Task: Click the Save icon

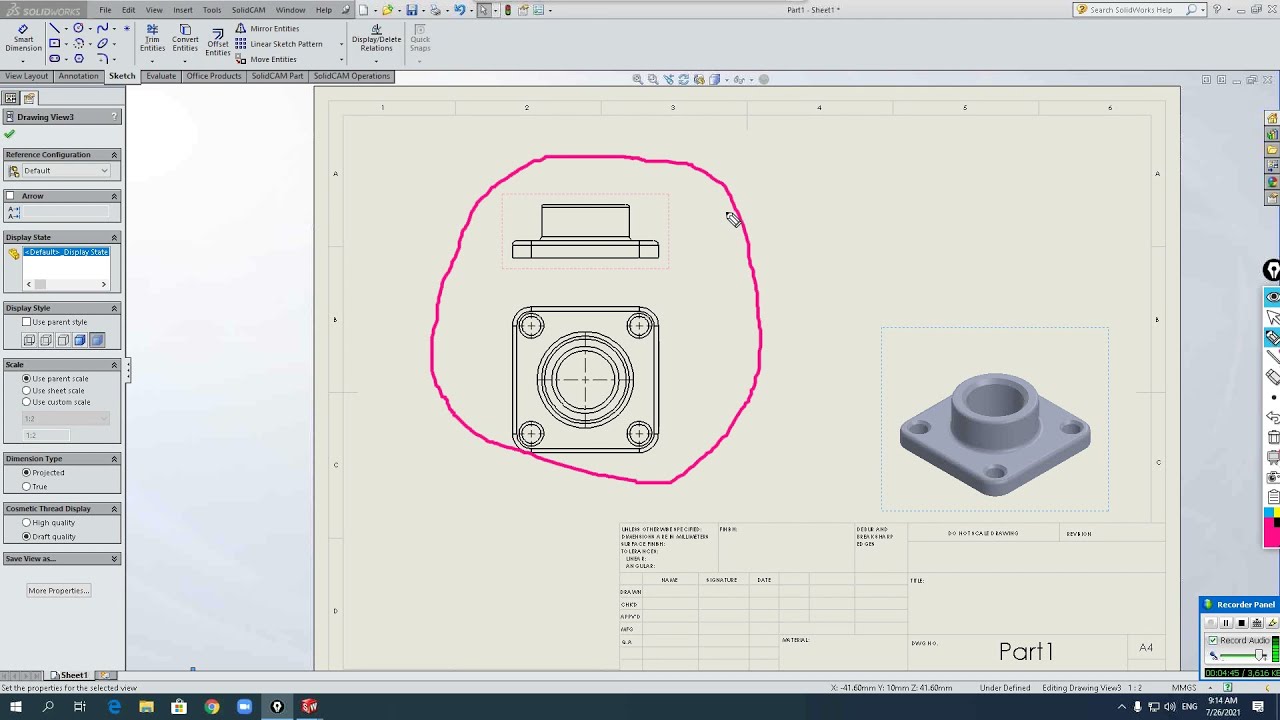Action: click(411, 10)
